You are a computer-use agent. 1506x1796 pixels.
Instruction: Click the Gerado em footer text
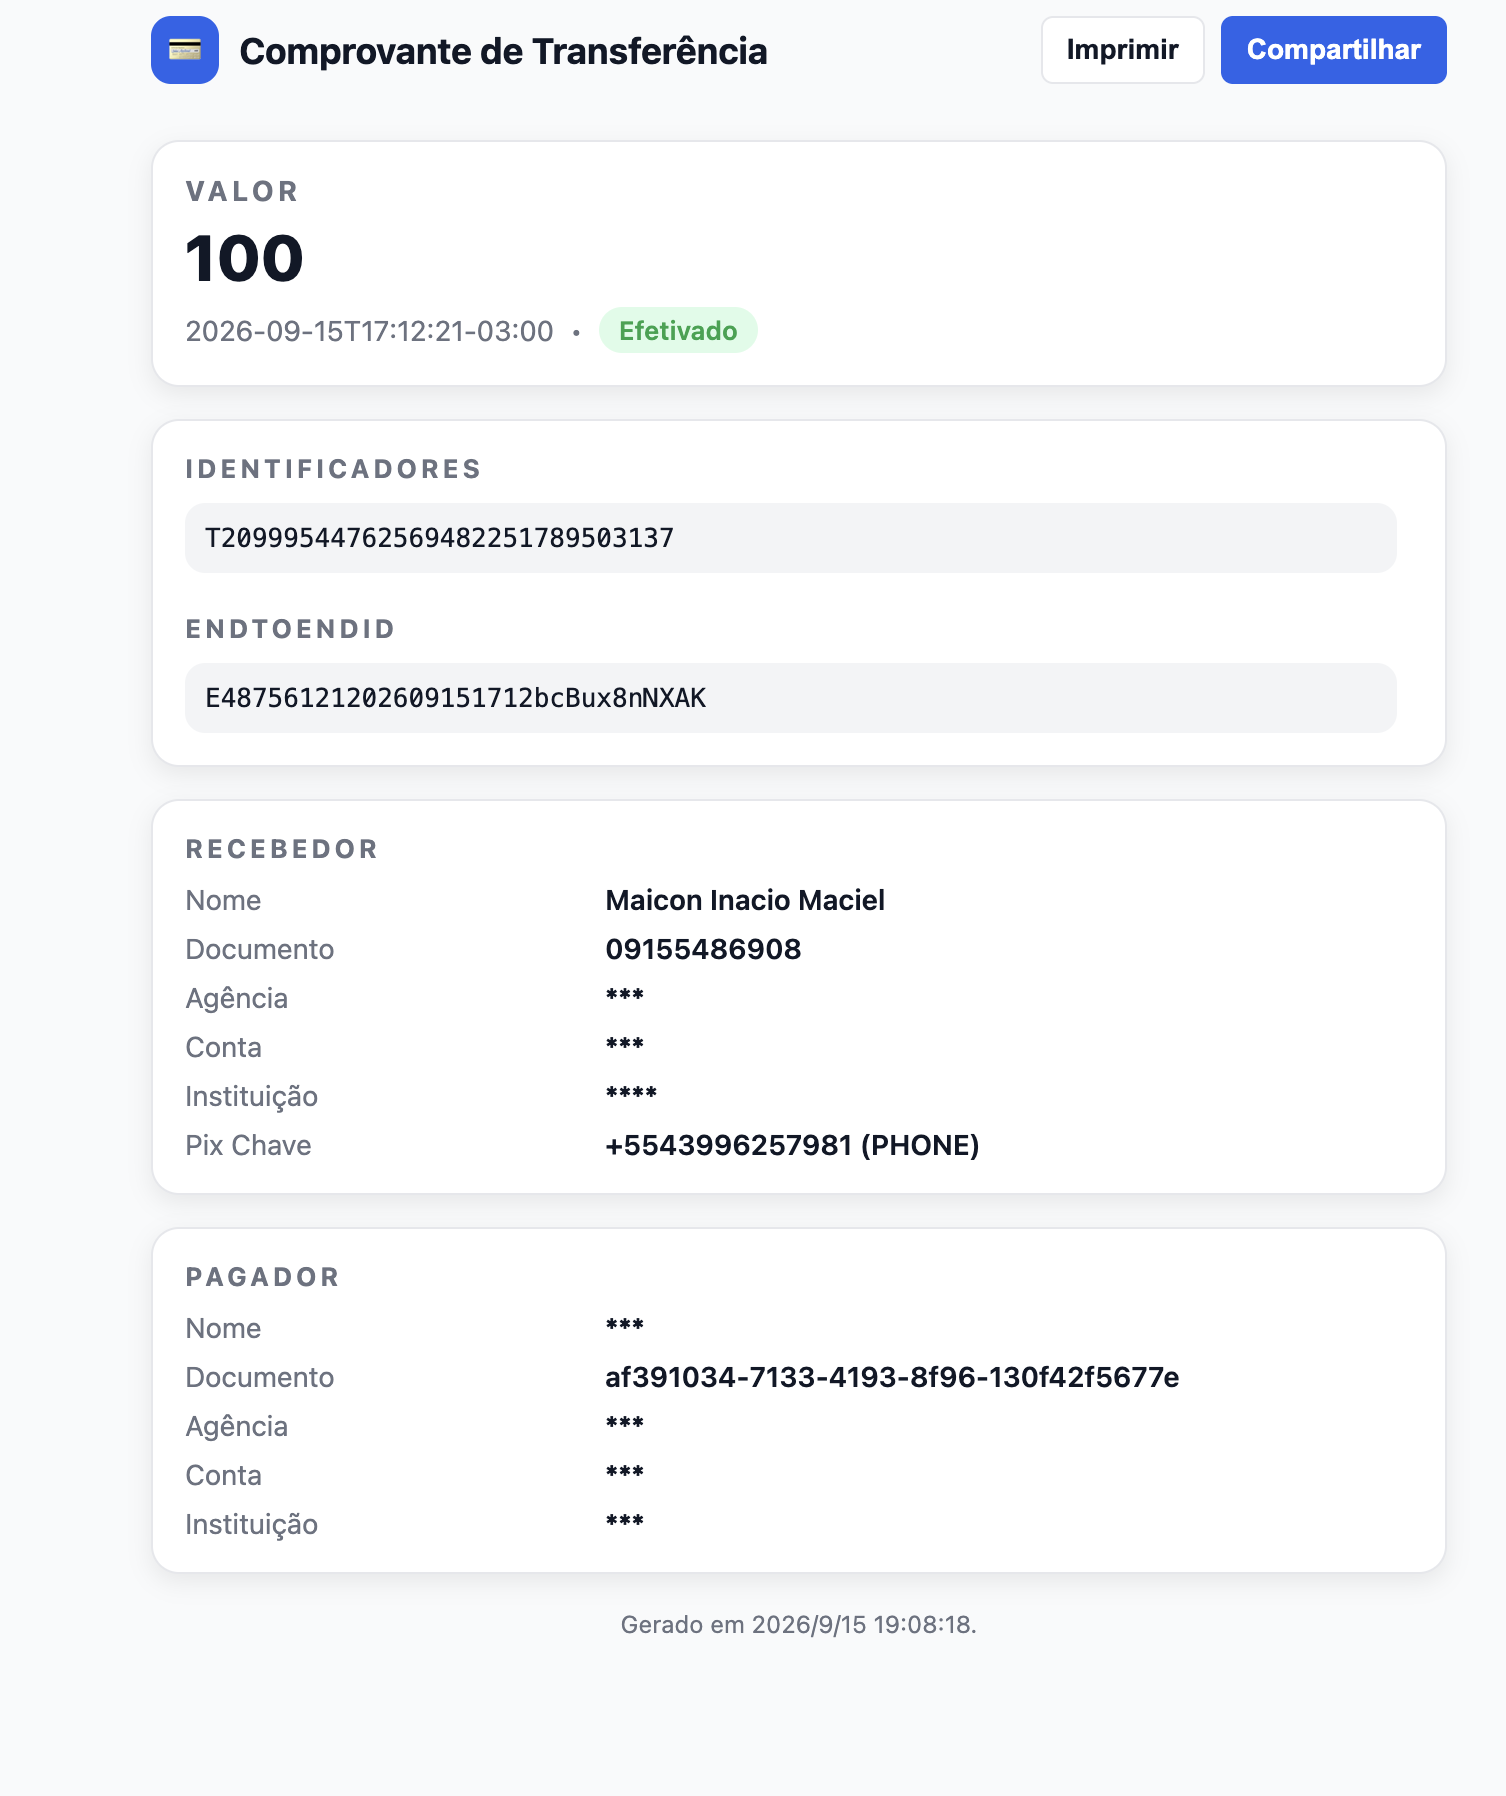coord(798,1624)
